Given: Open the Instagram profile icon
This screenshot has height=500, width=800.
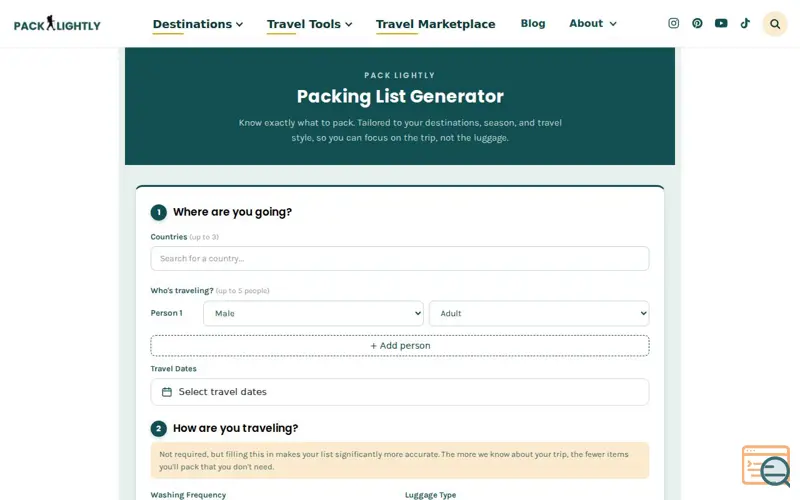Looking at the screenshot, I should click(673, 23).
